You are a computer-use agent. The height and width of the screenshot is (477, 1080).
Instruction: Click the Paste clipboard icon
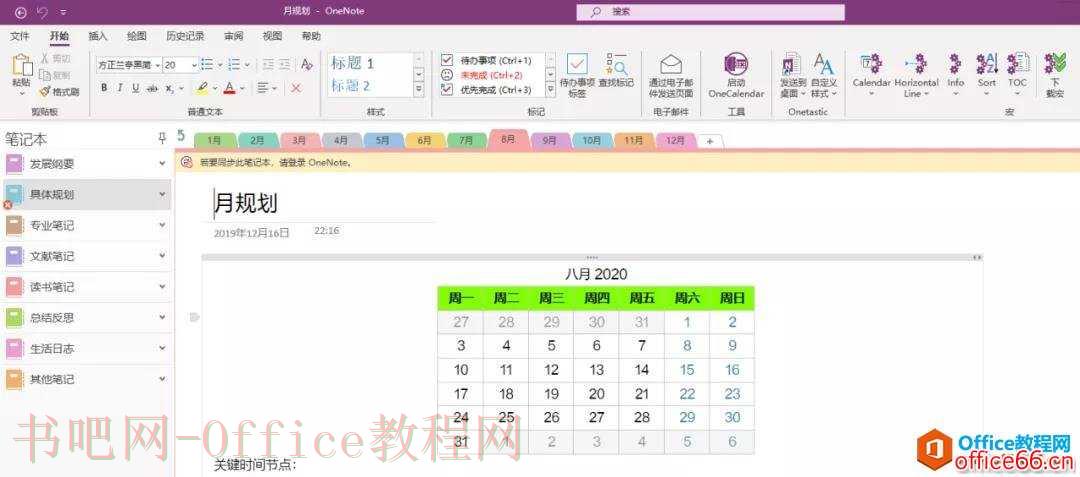(x=21, y=65)
